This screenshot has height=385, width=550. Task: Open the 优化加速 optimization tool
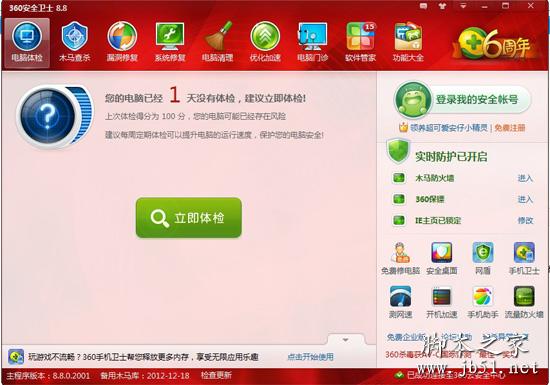265,43
